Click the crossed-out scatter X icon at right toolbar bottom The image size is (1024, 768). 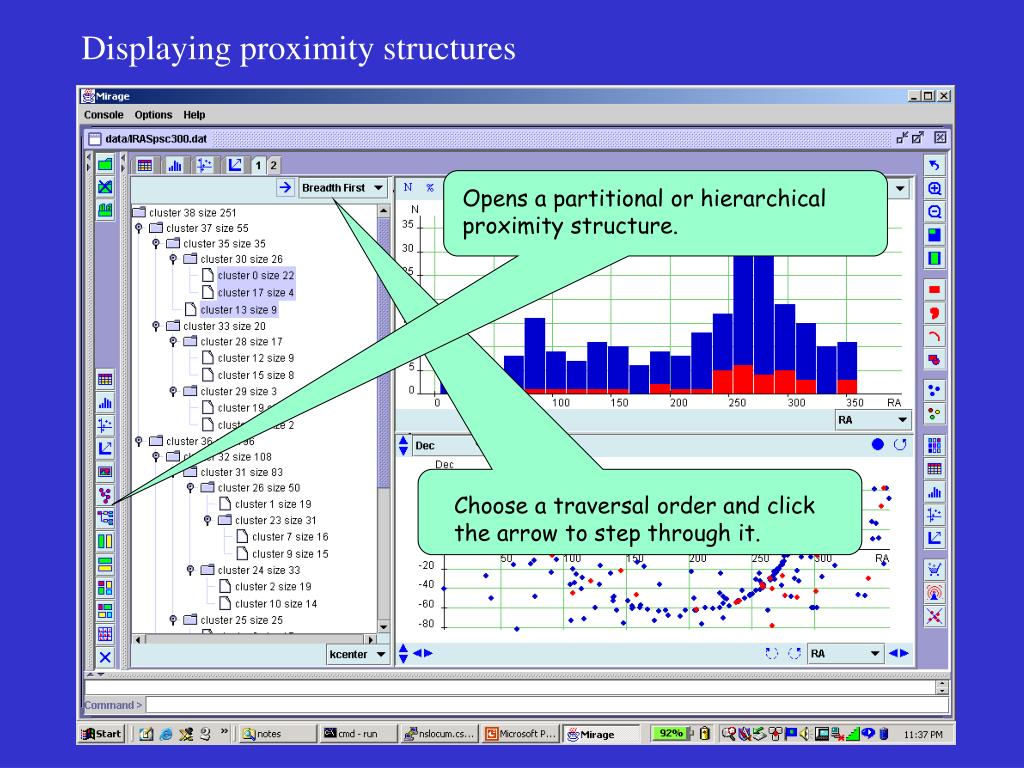point(935,616)
